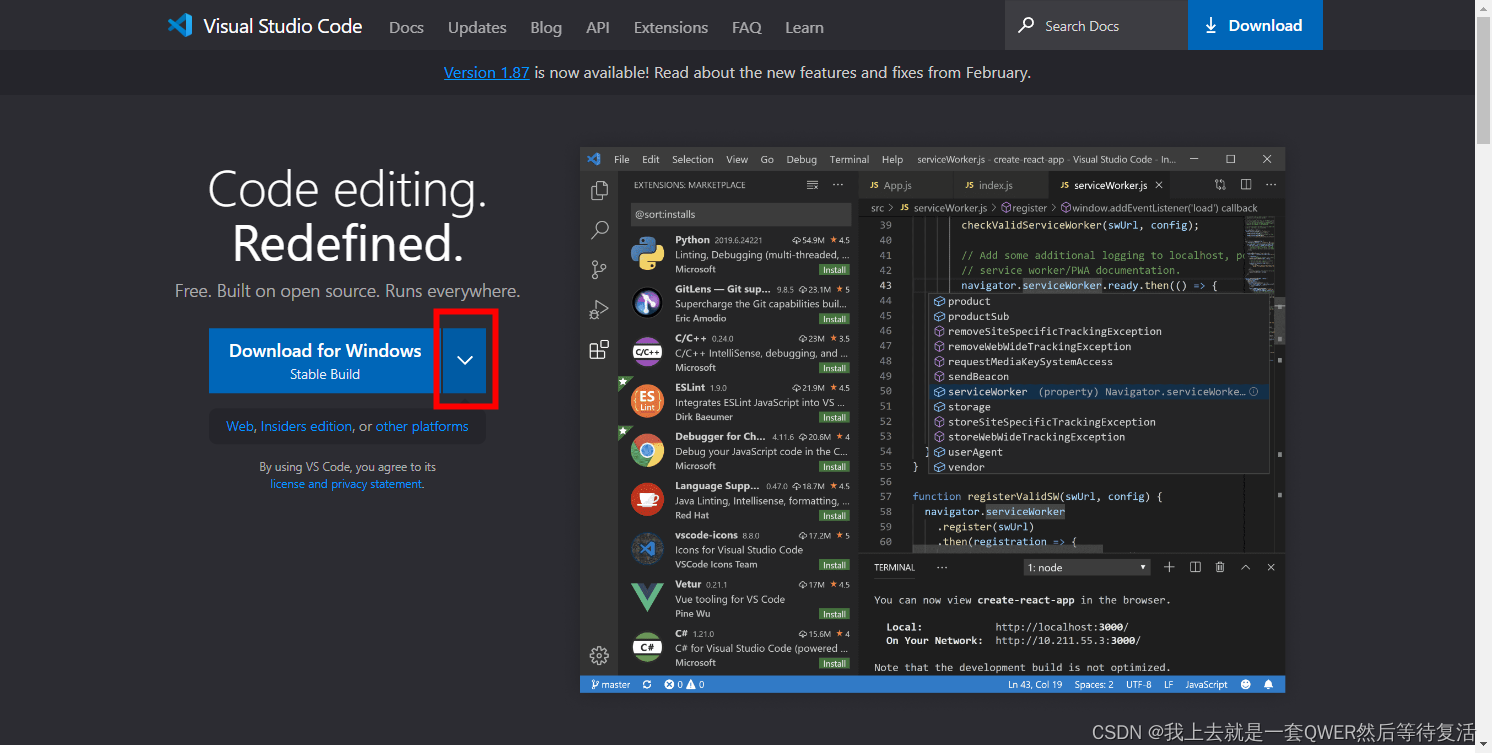This screenshot has height=753, width=1492.
Task: Click the terminal panel ellipsis next to TERMINAL
Action: tap(941, 567)
